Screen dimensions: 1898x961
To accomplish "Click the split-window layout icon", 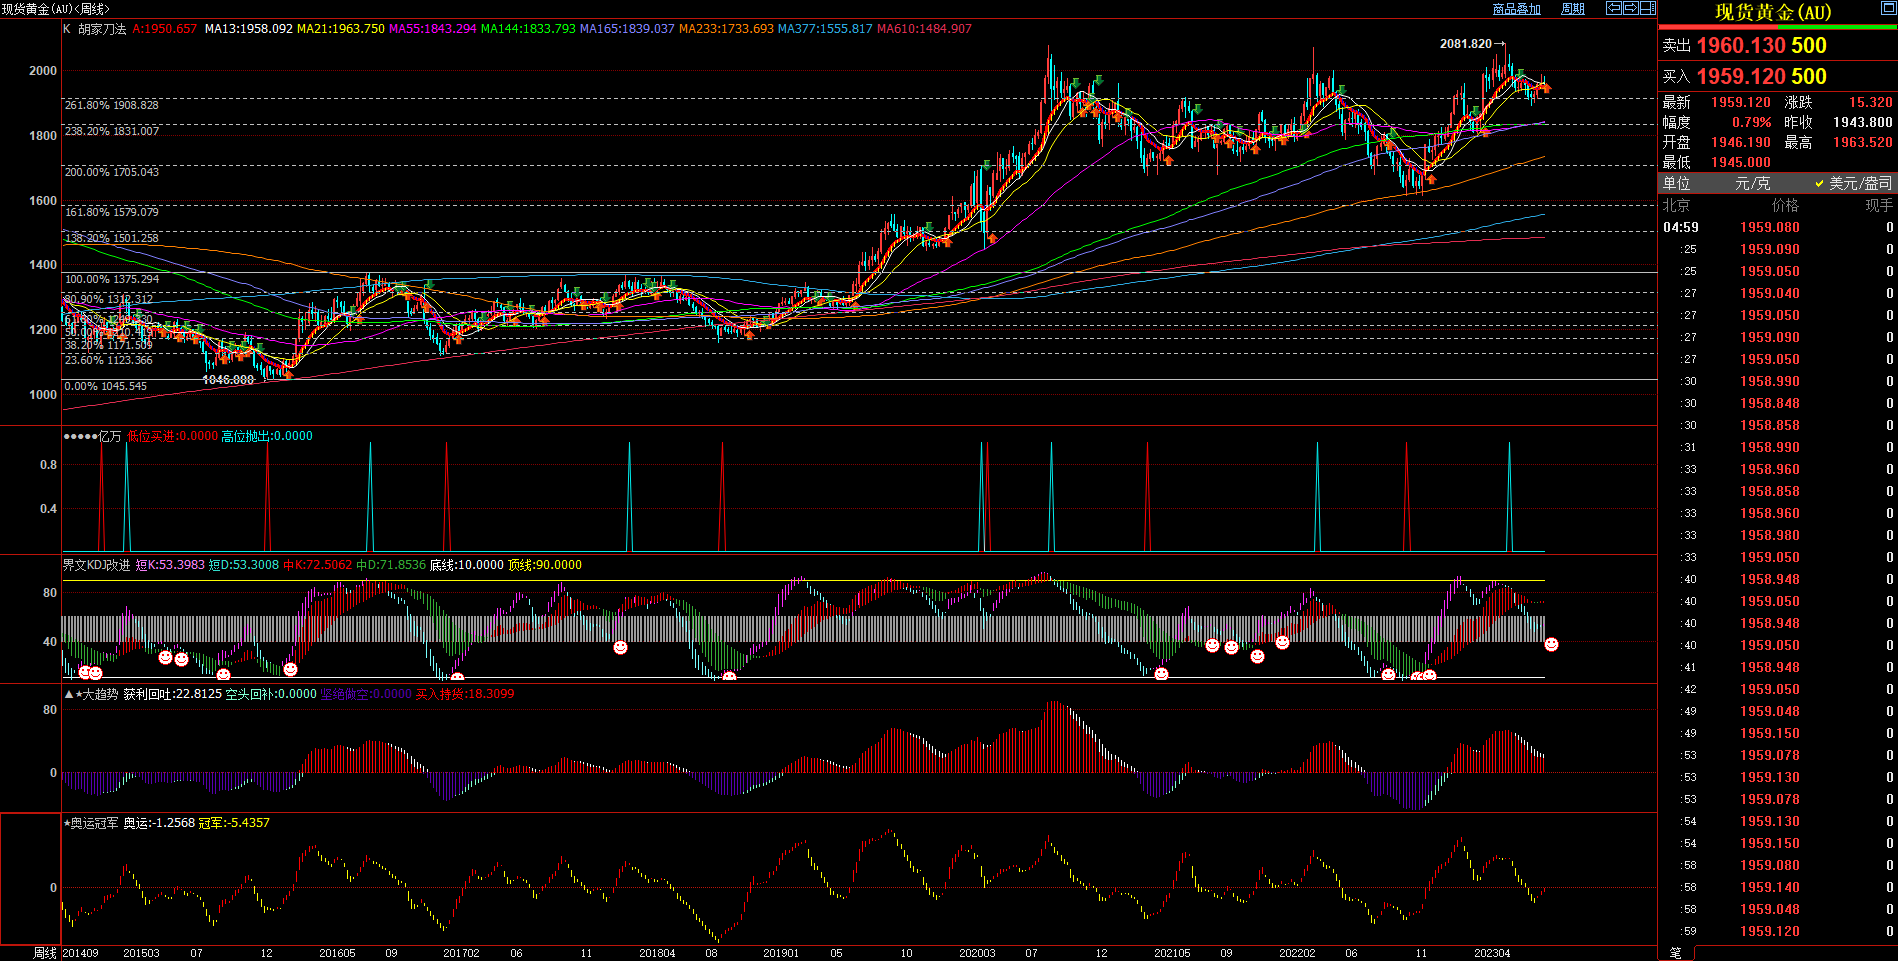I will click(x=1648, y=8).
